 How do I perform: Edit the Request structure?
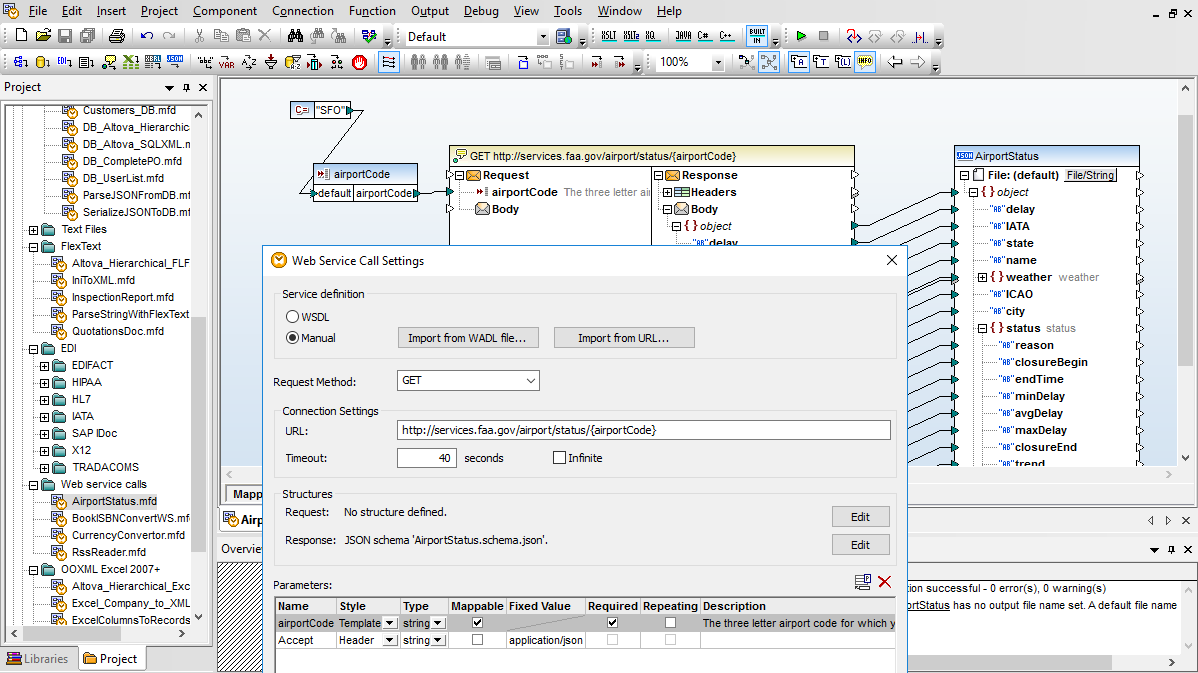click(x=860, y=517)
